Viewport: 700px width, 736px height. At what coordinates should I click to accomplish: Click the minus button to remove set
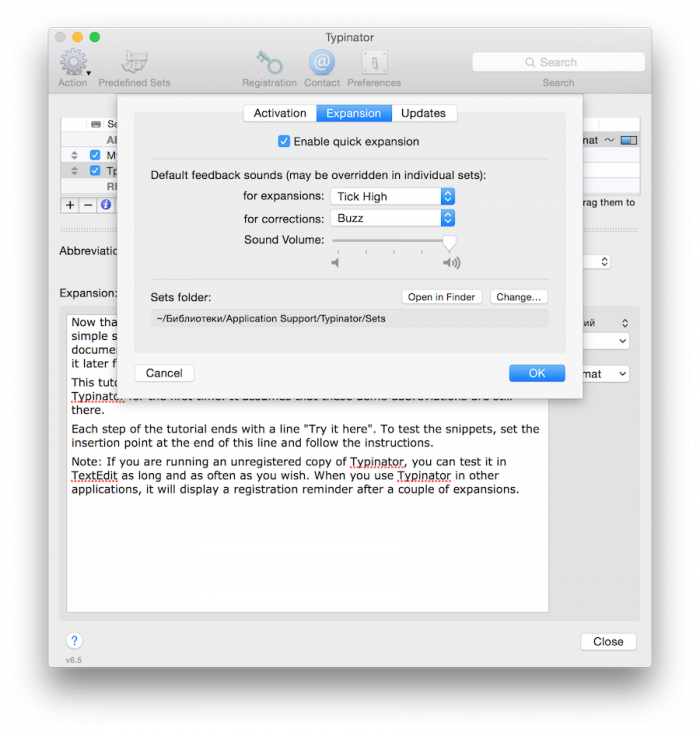point(88,205)
